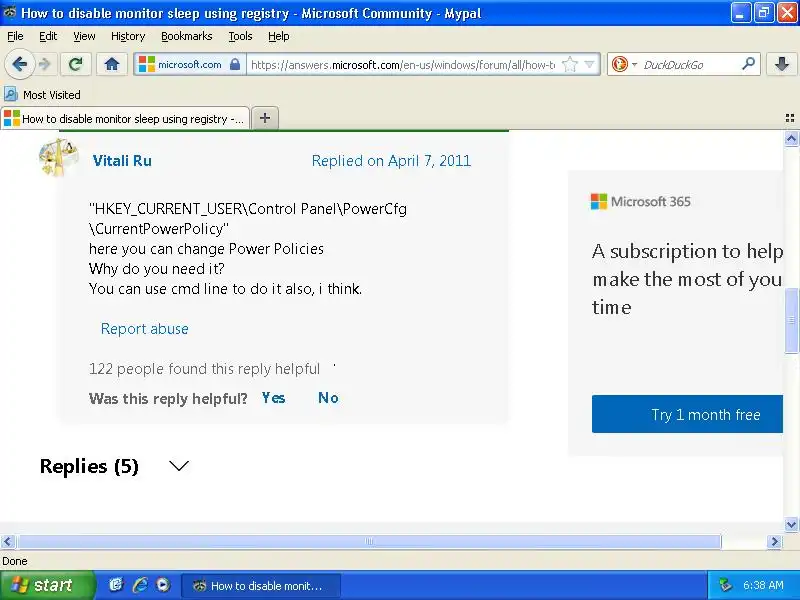
Task: Select the 'How to disable monitor sleep' tab
Action: [125, 118]
